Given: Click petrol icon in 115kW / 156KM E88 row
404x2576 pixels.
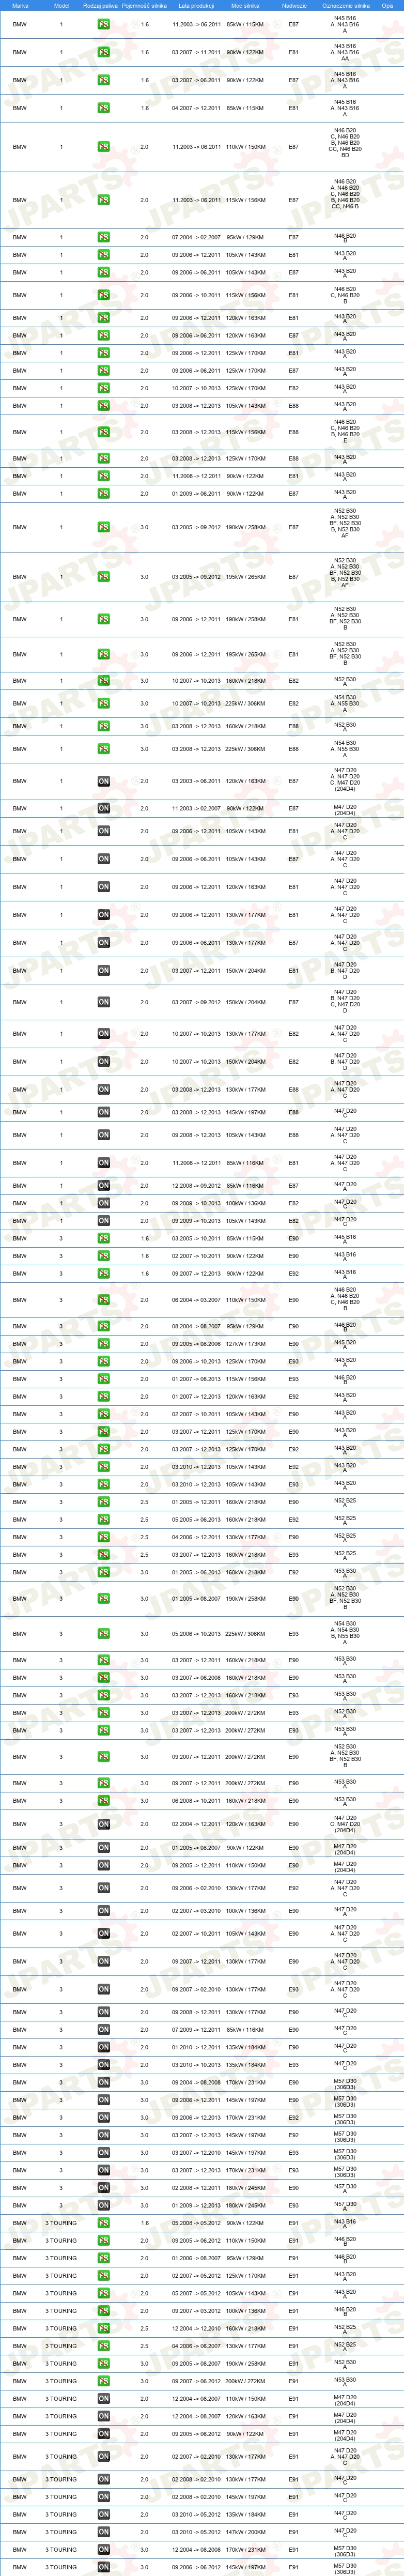Looking at the screenshot, I should (103, 432).
